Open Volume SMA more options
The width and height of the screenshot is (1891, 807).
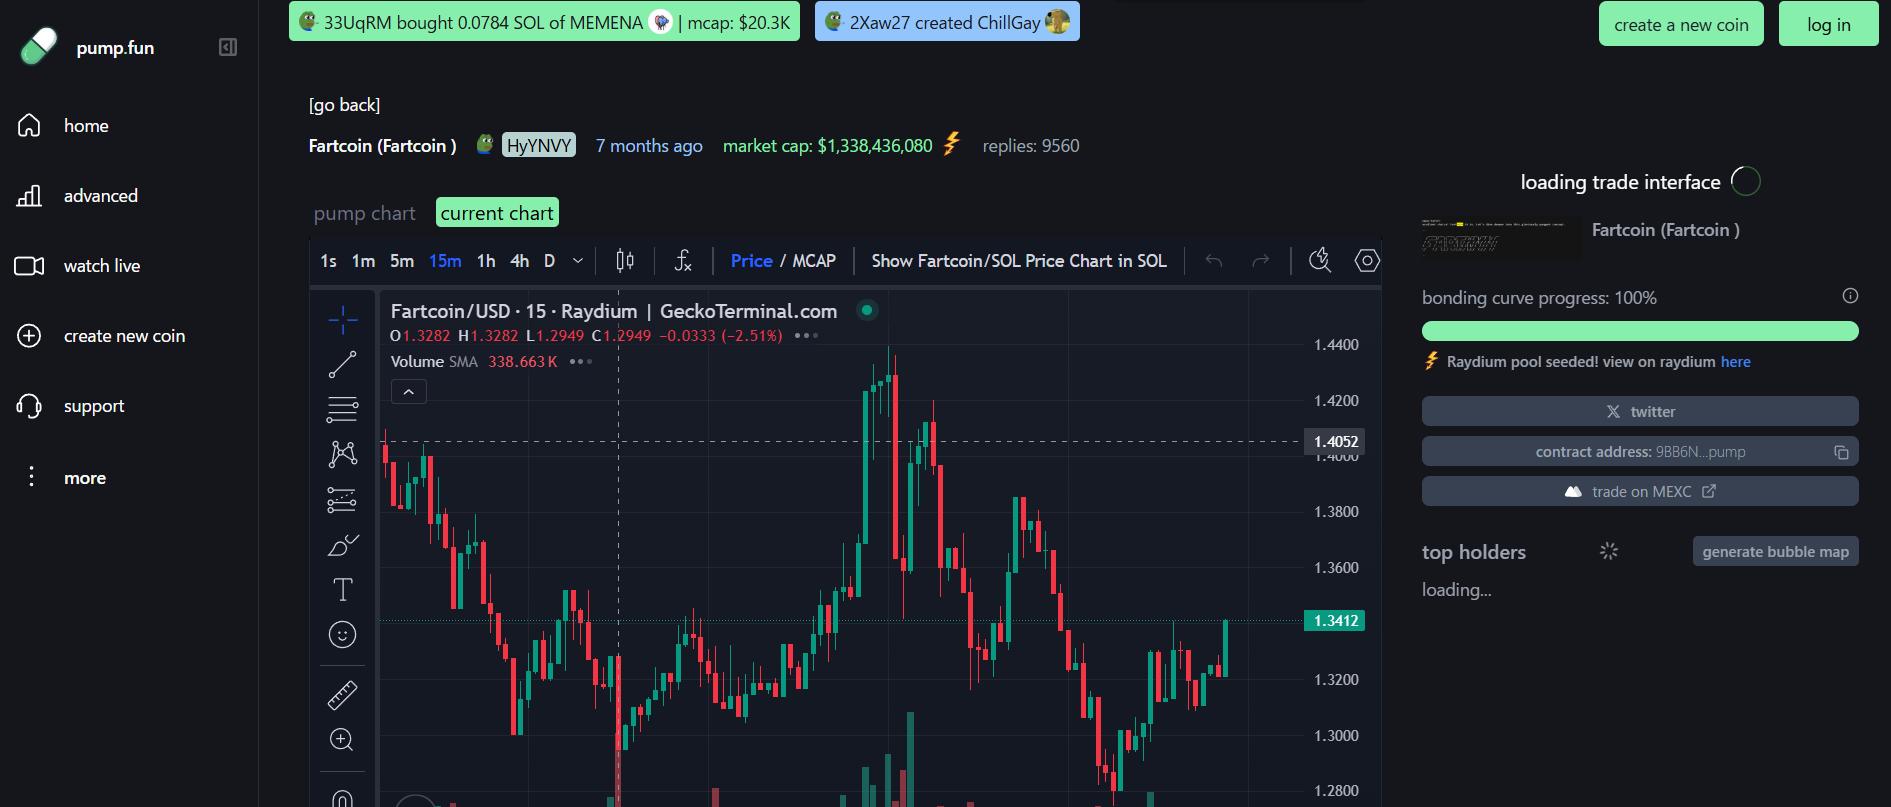(x=581, y=362)
